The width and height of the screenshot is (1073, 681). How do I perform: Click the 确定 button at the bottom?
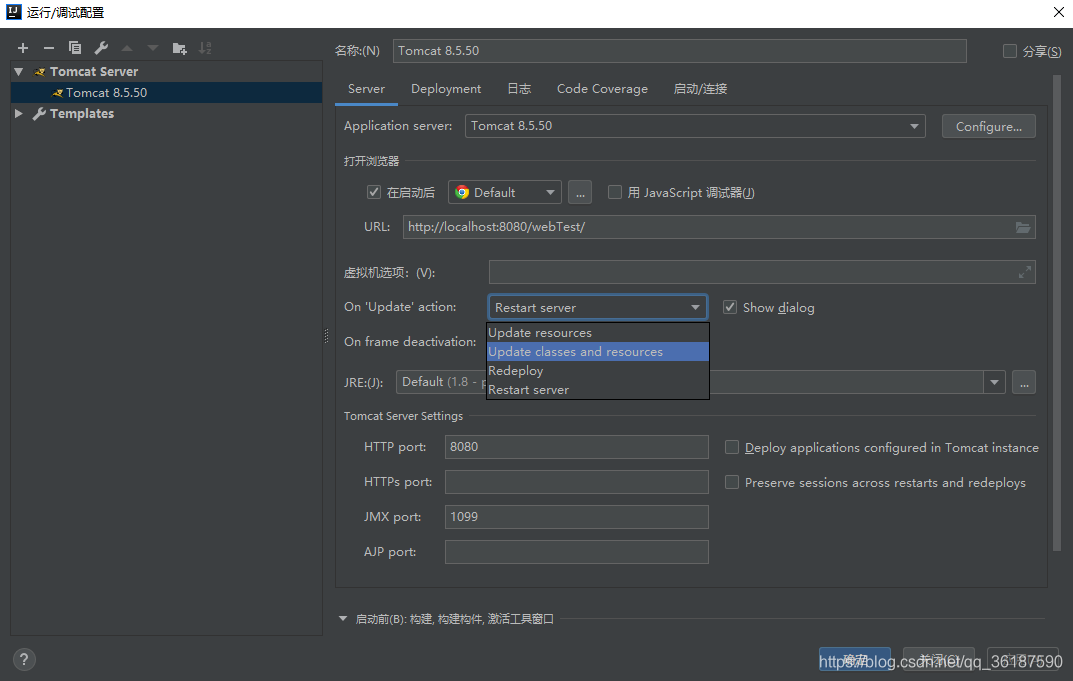point(855,659)
